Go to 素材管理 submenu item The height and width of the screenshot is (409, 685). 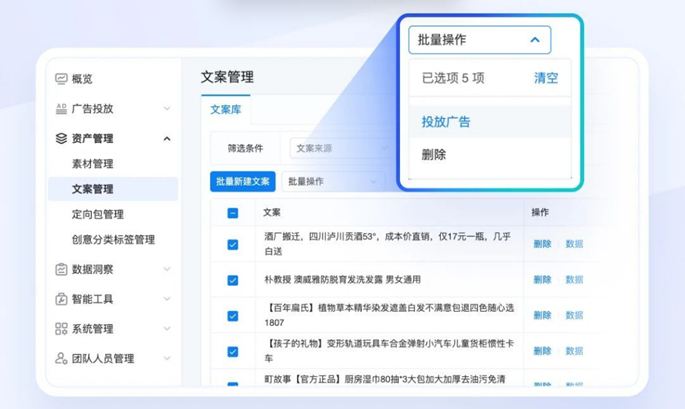[93, 164]
